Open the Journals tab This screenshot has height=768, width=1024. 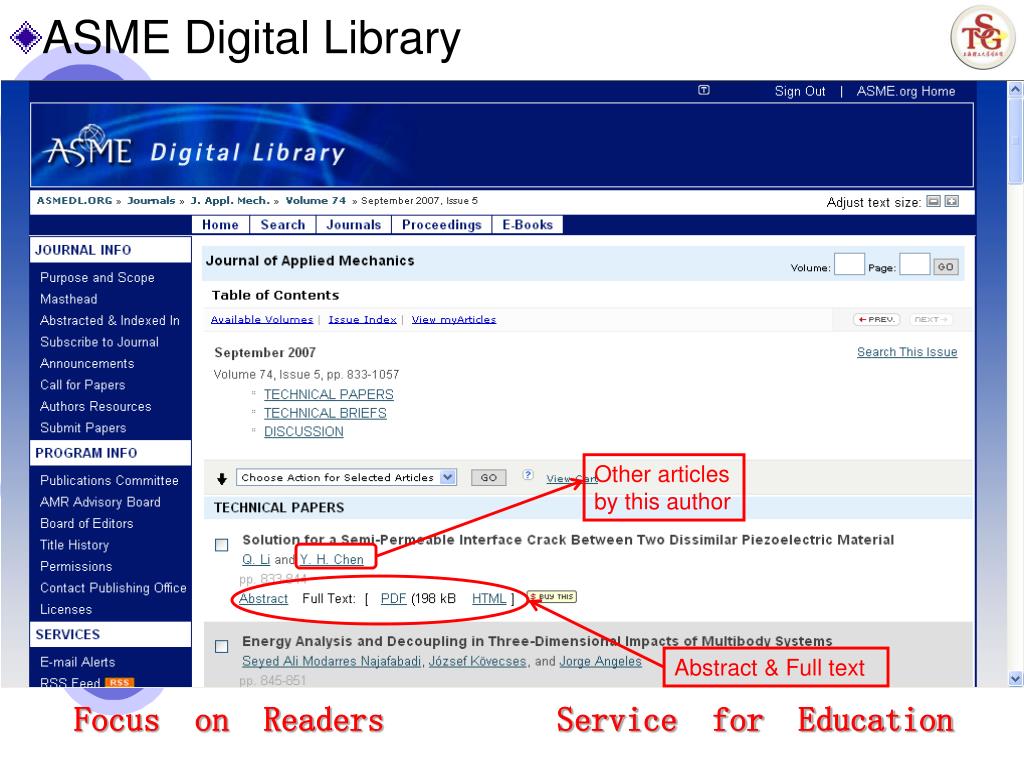(353, 225)
